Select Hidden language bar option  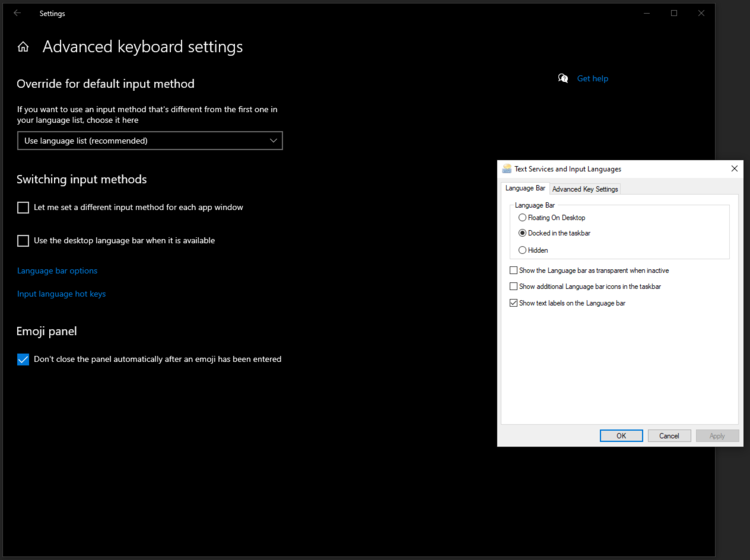click(x=522, y=250)
